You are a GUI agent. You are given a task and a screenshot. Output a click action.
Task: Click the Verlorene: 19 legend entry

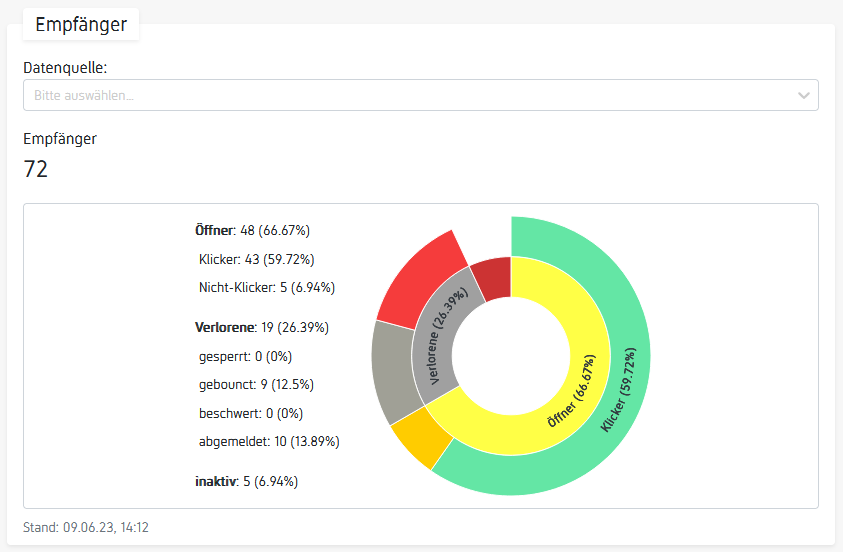point(261,327)
